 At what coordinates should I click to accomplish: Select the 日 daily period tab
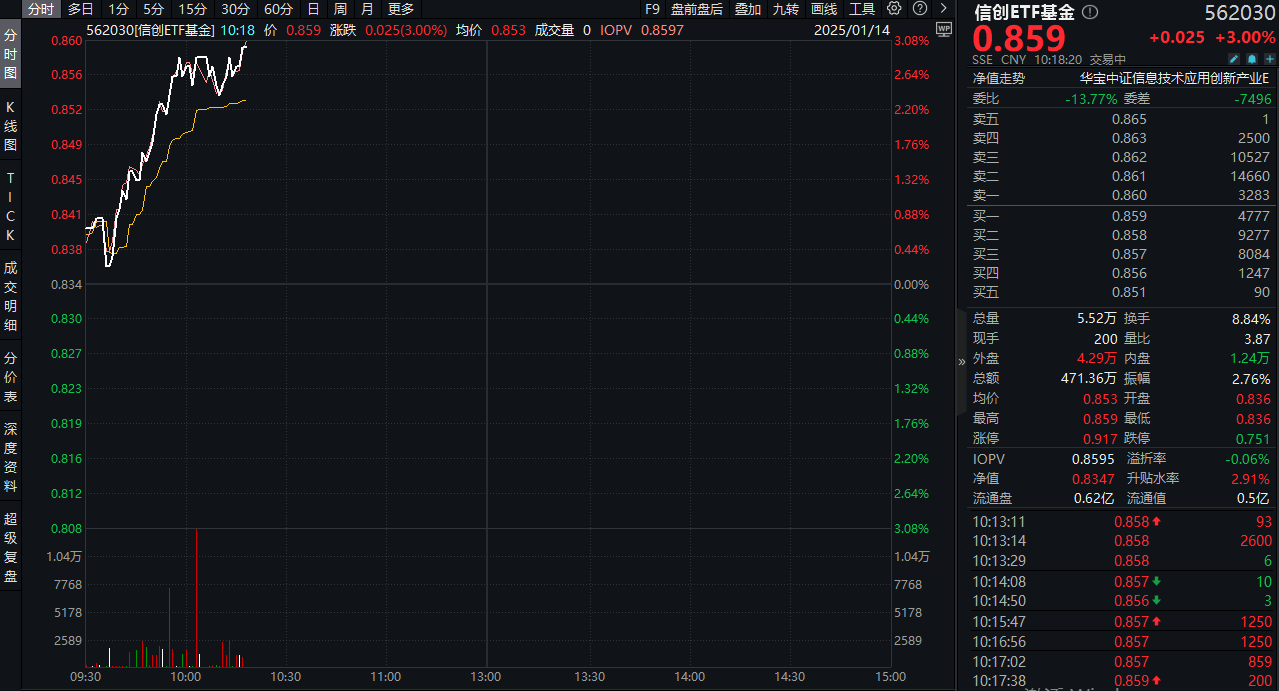click(x=313, y=9)
